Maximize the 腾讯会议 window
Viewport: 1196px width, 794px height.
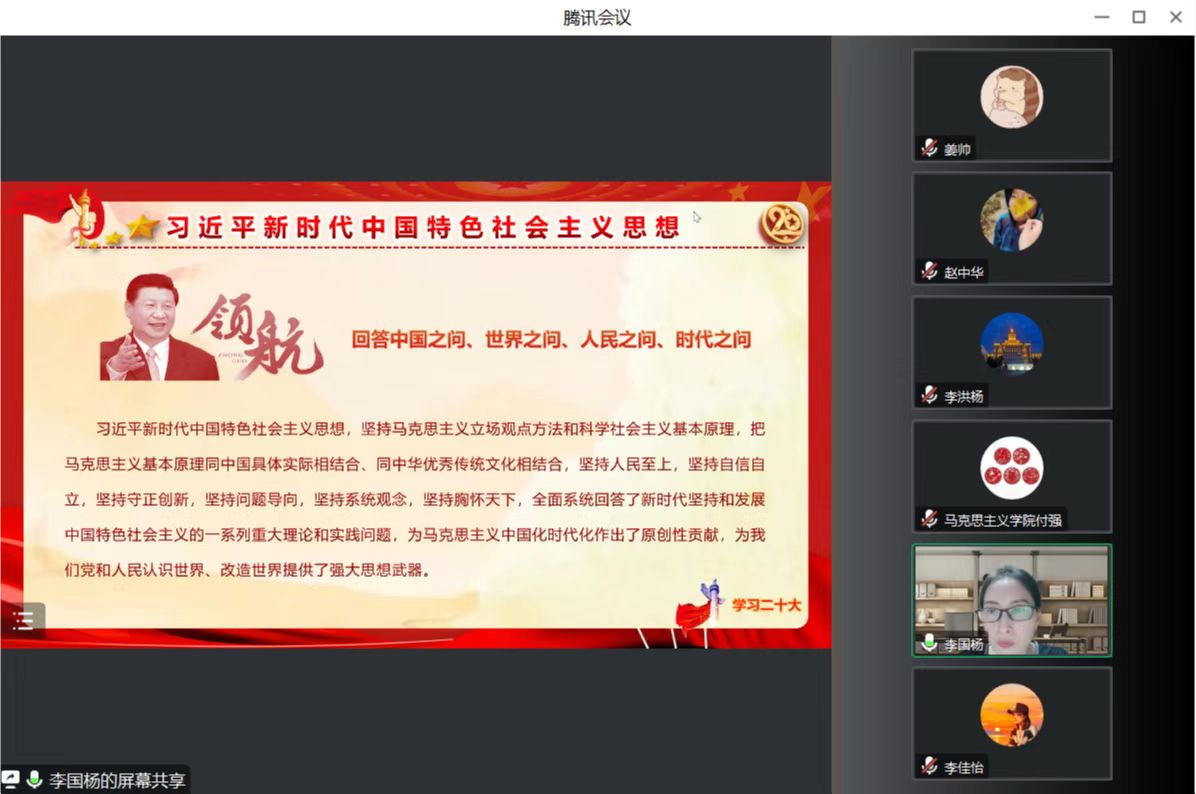(1138, 17)
